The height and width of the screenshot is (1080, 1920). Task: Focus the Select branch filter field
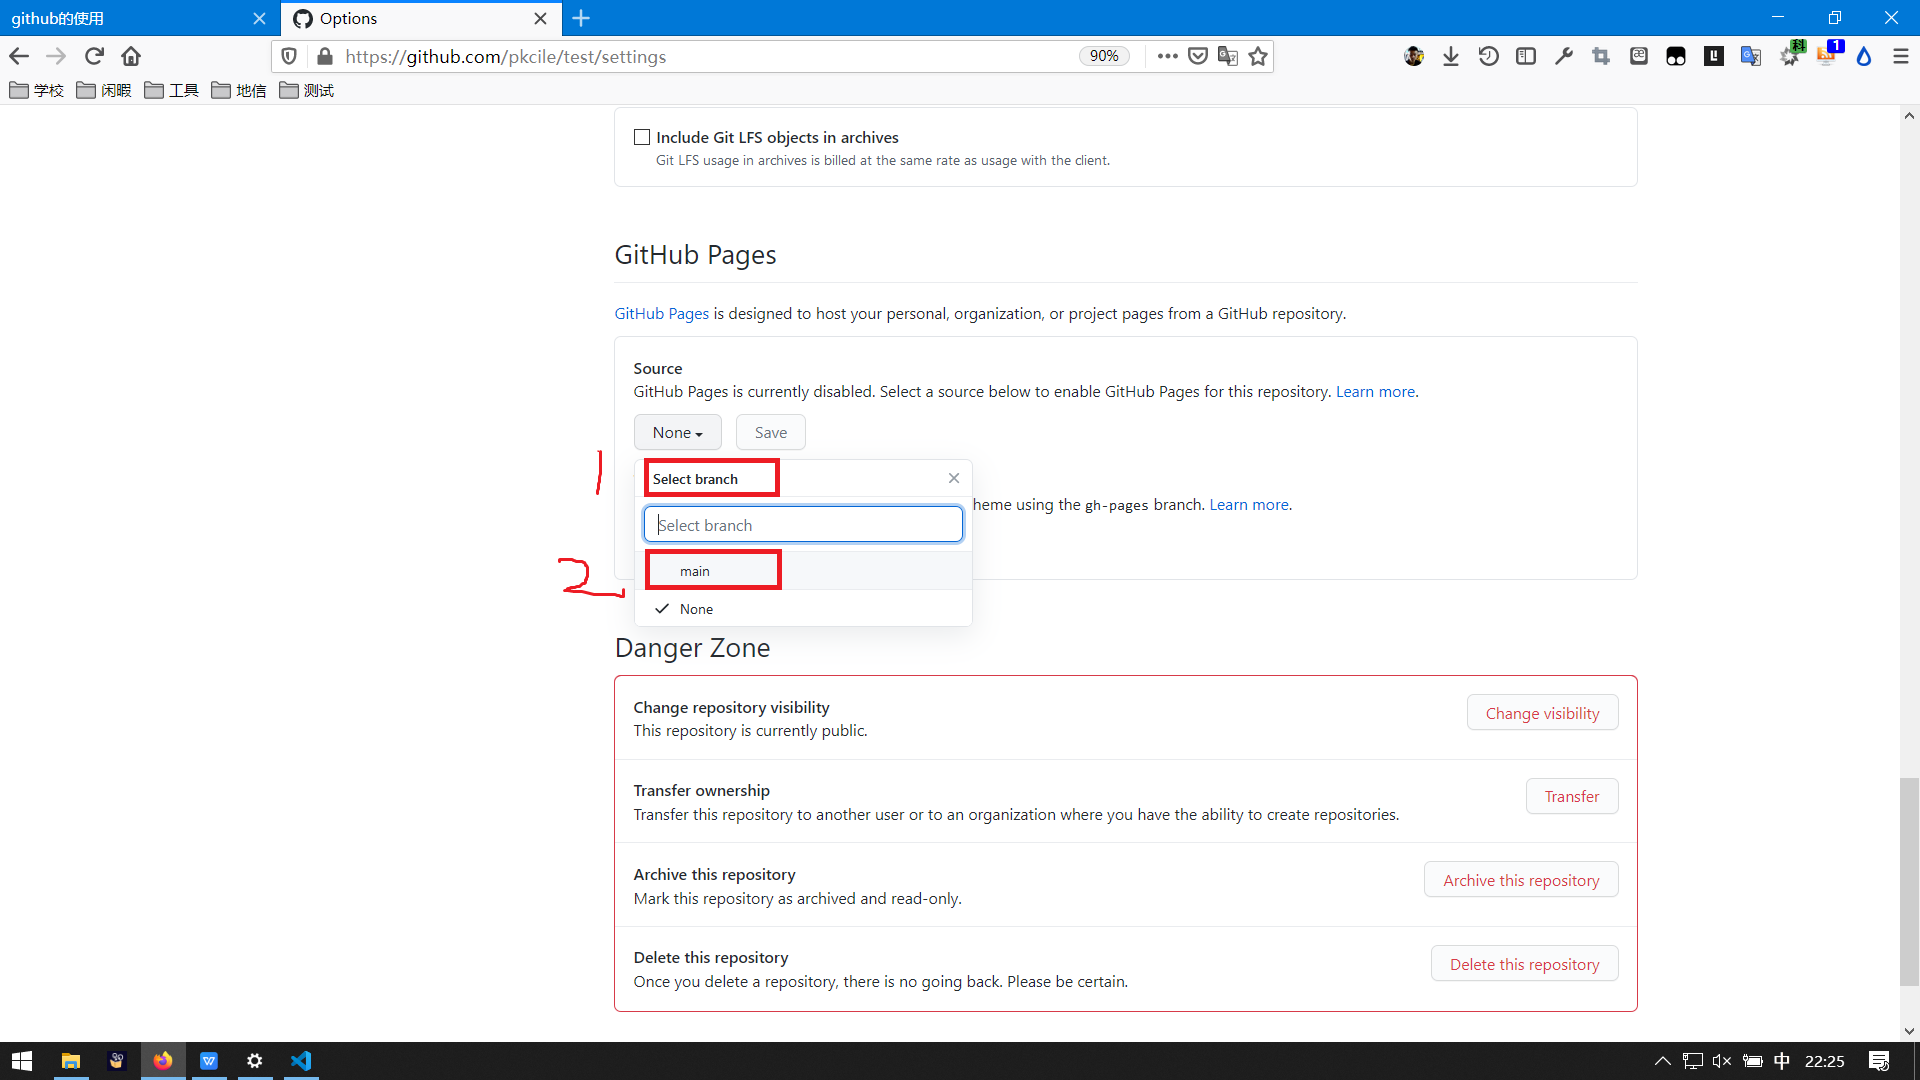[803, 524]
